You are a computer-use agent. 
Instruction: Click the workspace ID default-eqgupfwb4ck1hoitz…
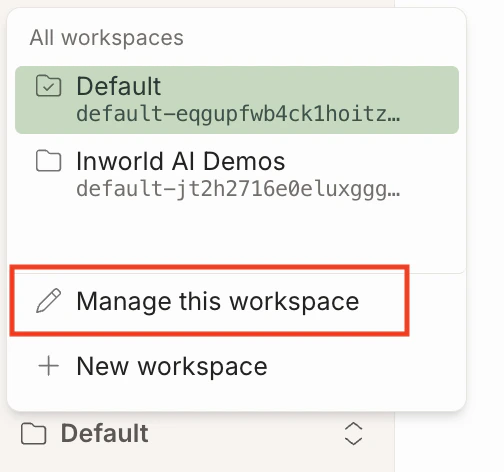coord(238,114)
